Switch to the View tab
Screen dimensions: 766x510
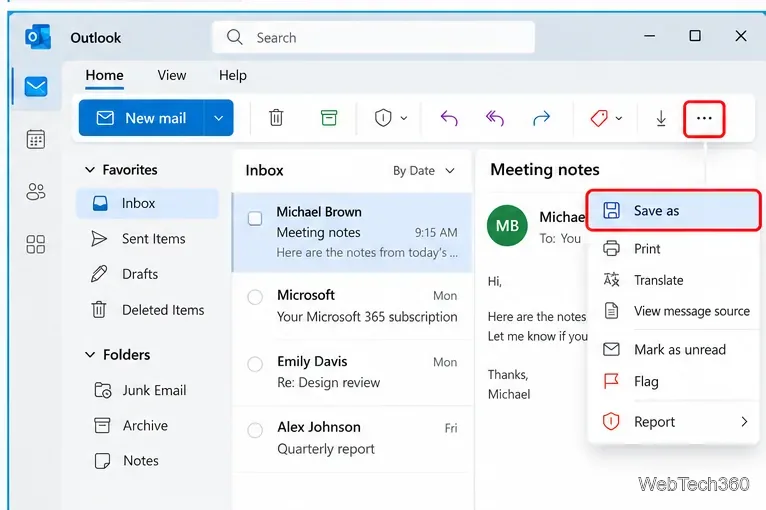[171, 75]
